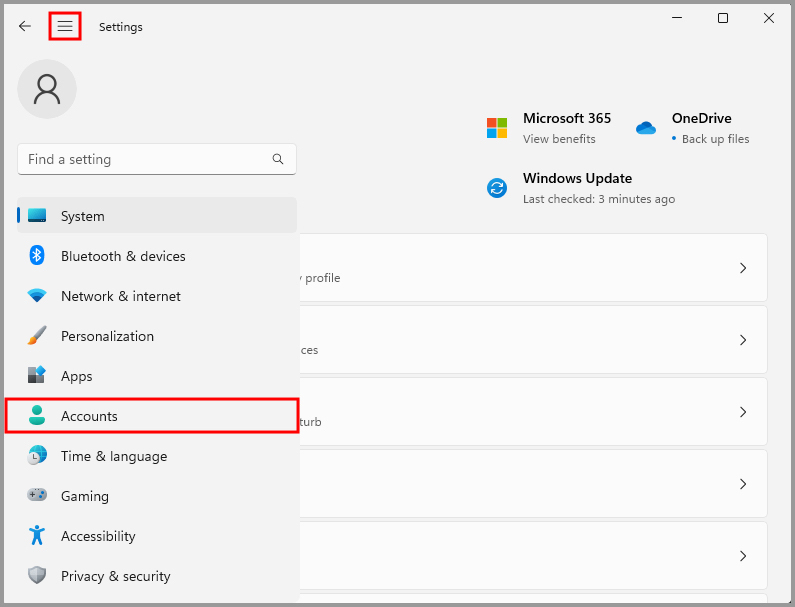
Task: Open the Accessibility category
Action: pyautogui.click(x=152, y=536)
